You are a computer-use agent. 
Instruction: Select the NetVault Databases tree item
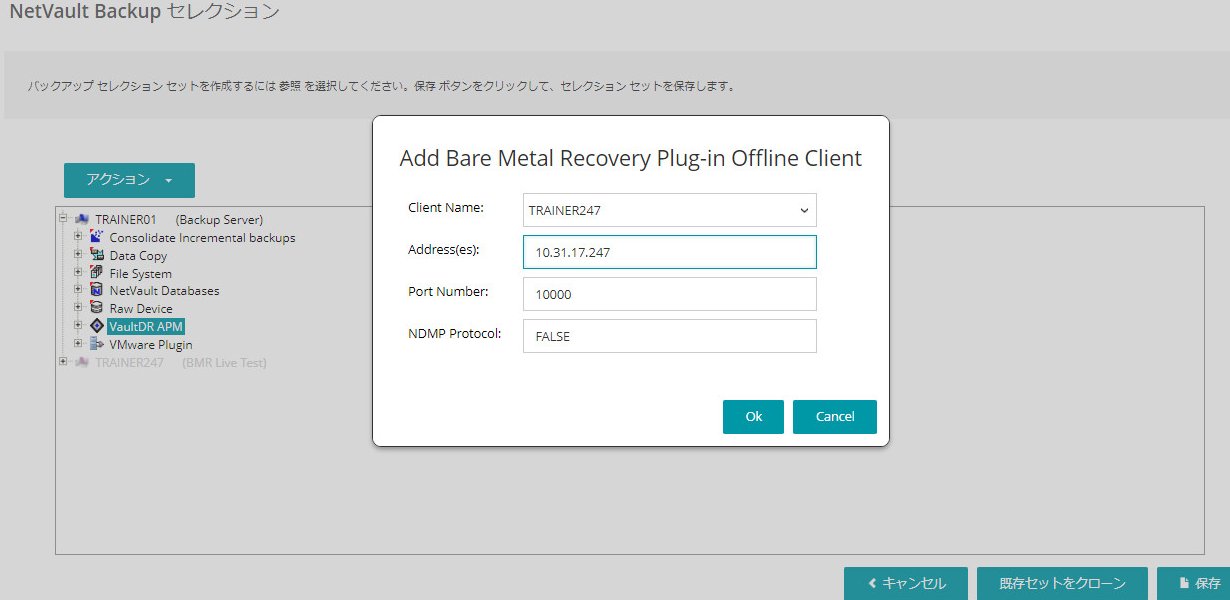pos(164,291)
